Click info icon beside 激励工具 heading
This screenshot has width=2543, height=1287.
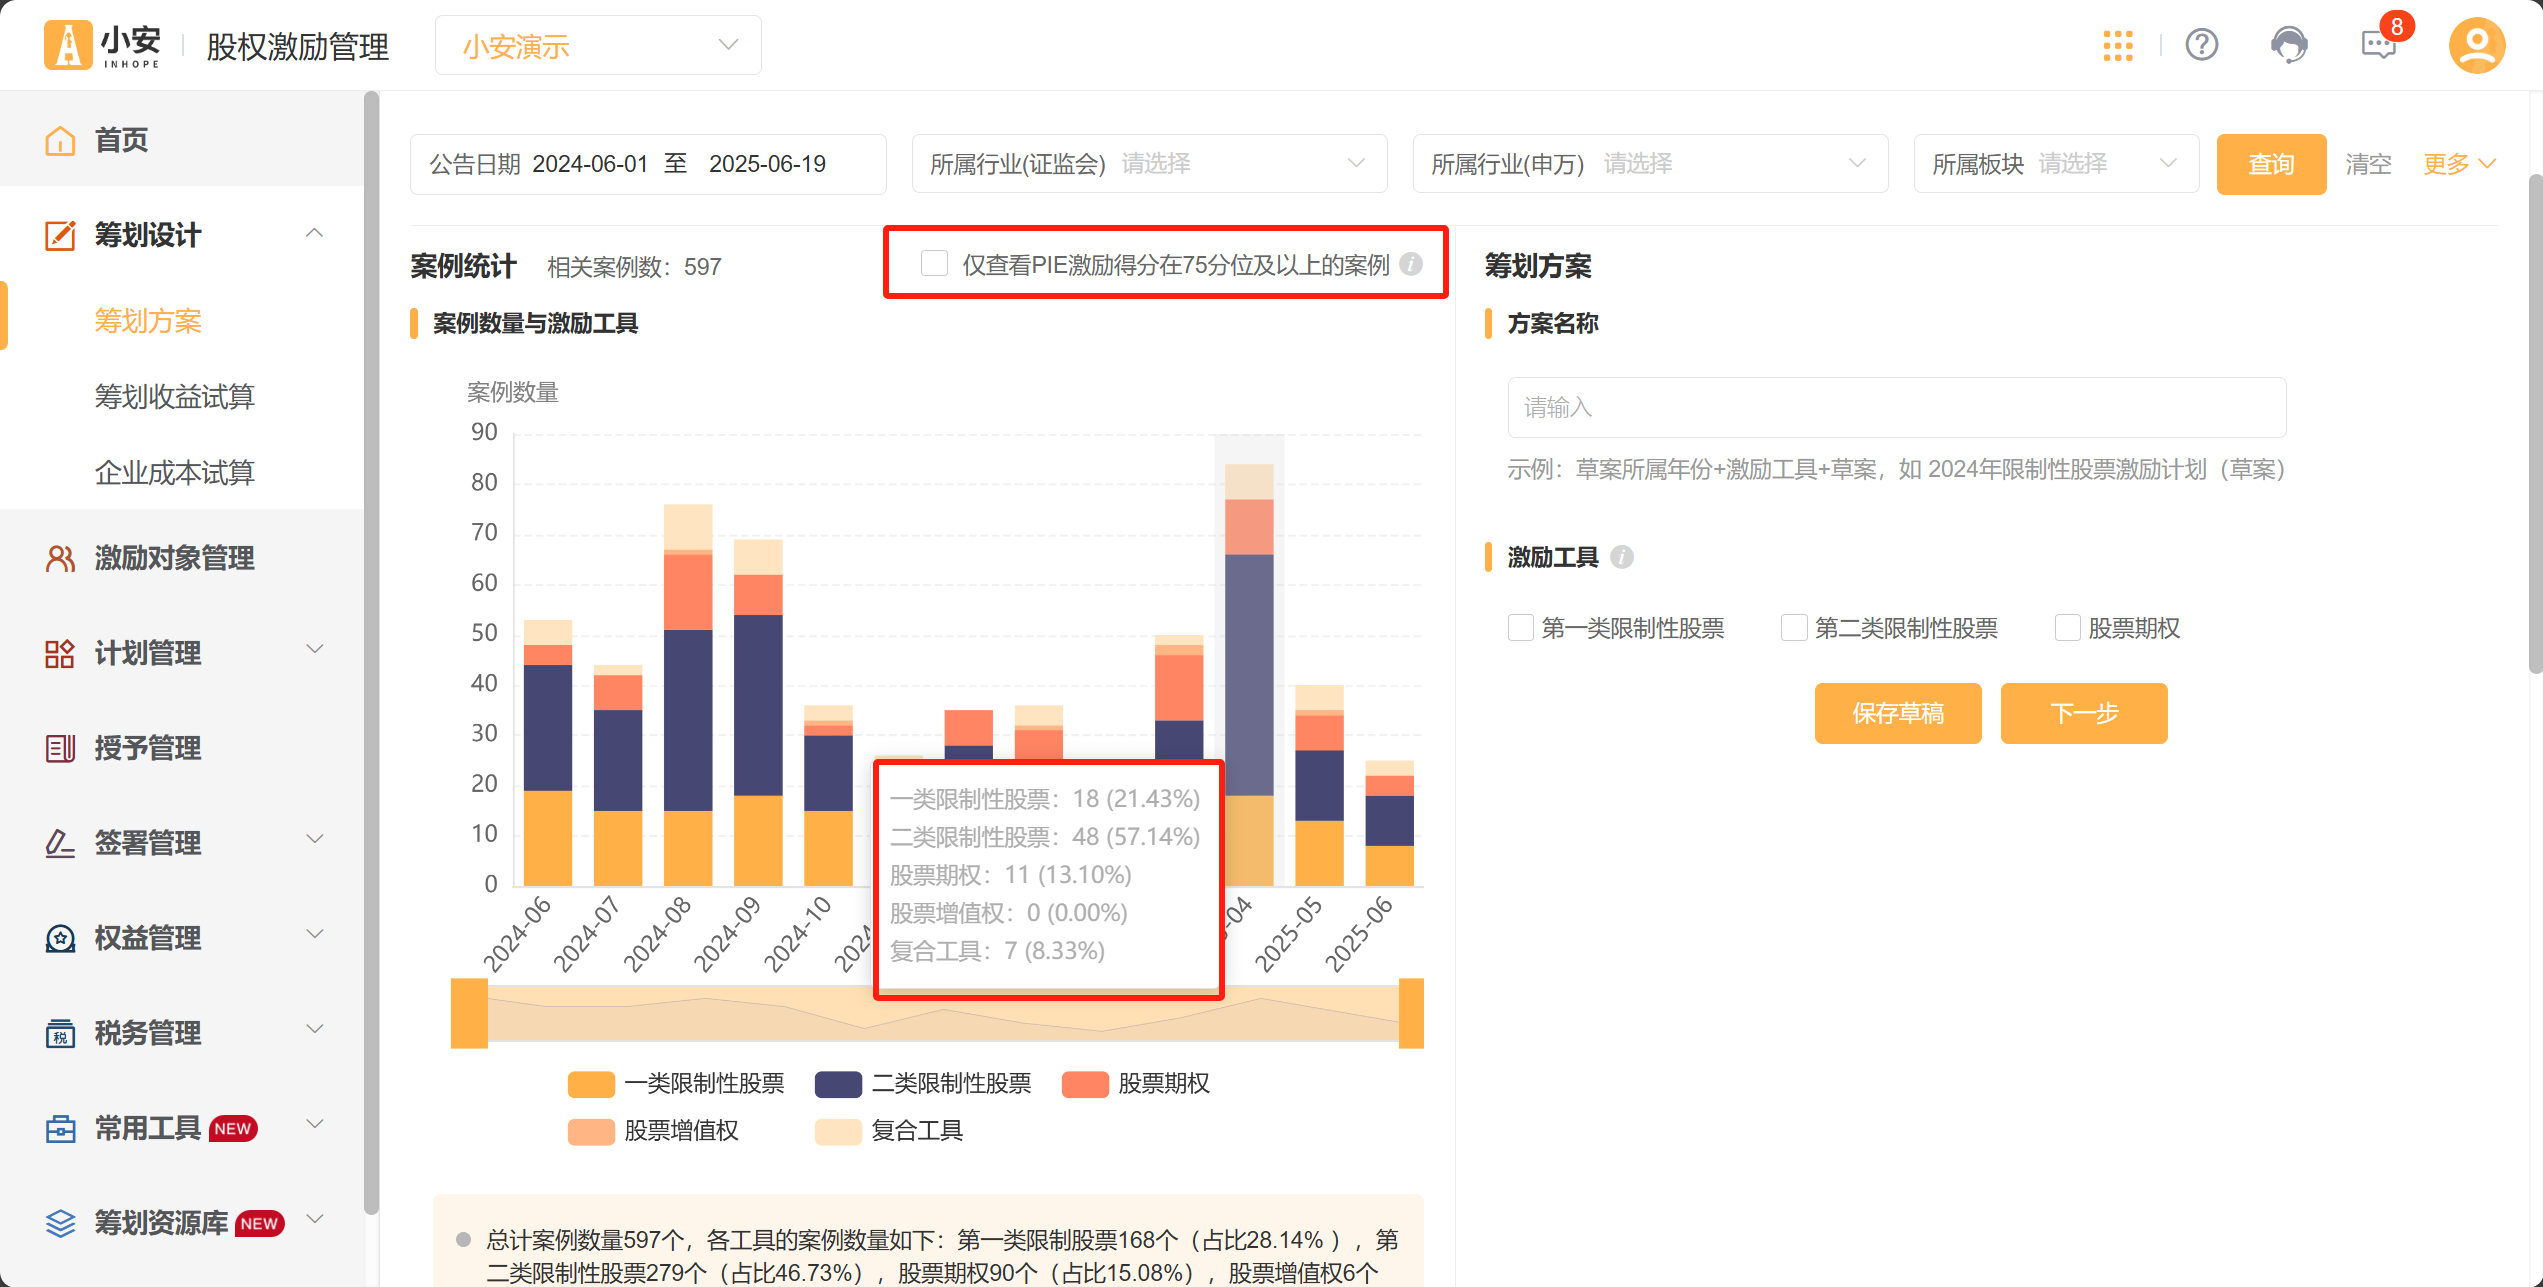point(1622,557)
